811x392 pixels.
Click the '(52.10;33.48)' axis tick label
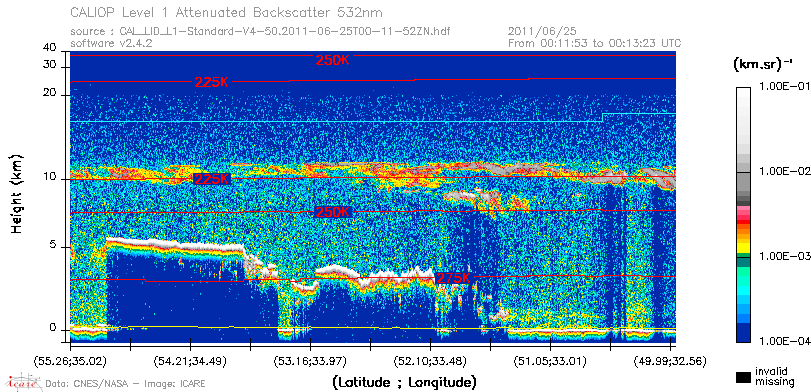(x=430, y=360)
